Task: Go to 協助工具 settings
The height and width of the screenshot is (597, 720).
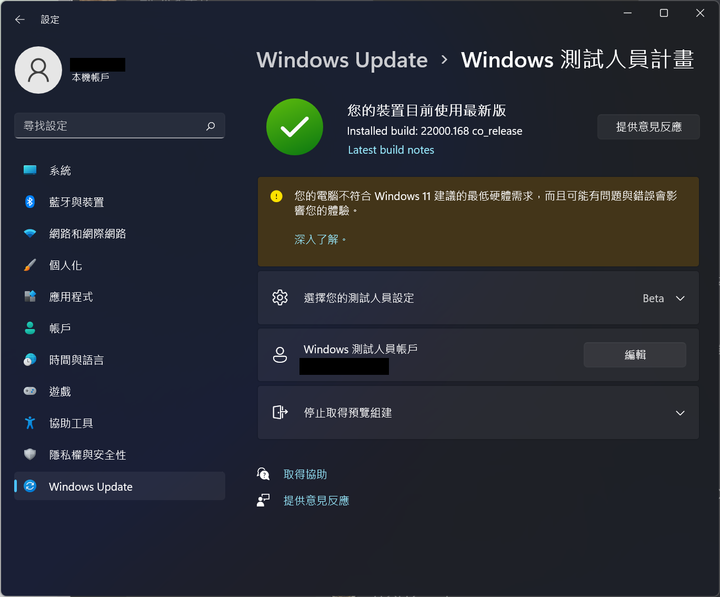Action: click(119, 422)
